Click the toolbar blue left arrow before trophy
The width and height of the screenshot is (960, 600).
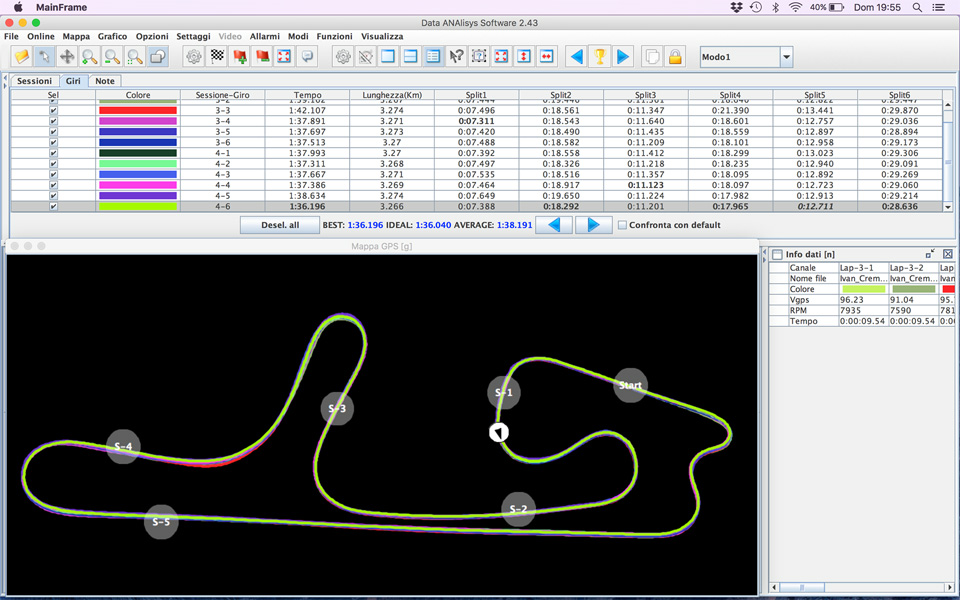[576, 57]
